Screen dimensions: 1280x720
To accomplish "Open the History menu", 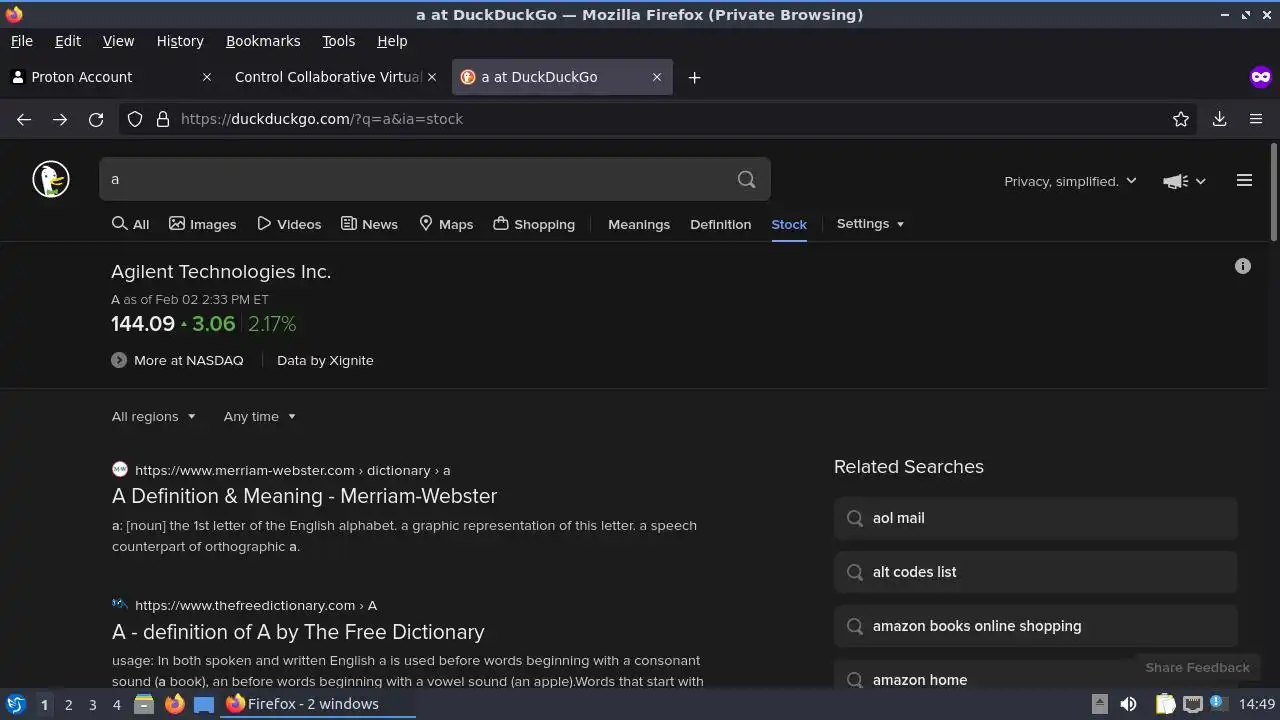I will [180, 41].
